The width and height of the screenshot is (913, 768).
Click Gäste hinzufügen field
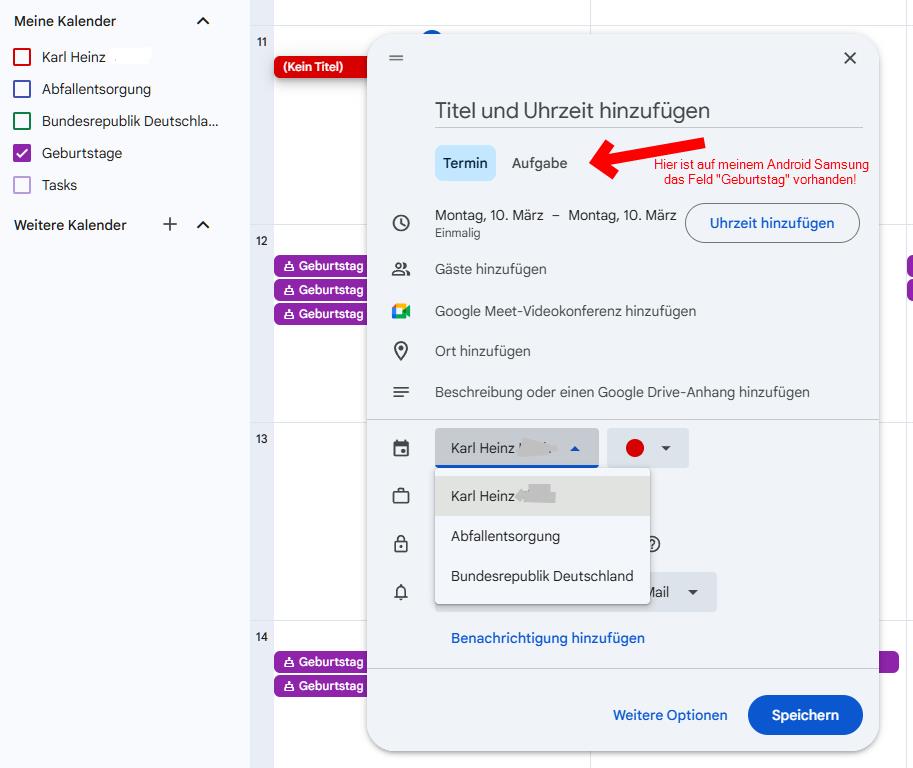click(x=490, y=269)
